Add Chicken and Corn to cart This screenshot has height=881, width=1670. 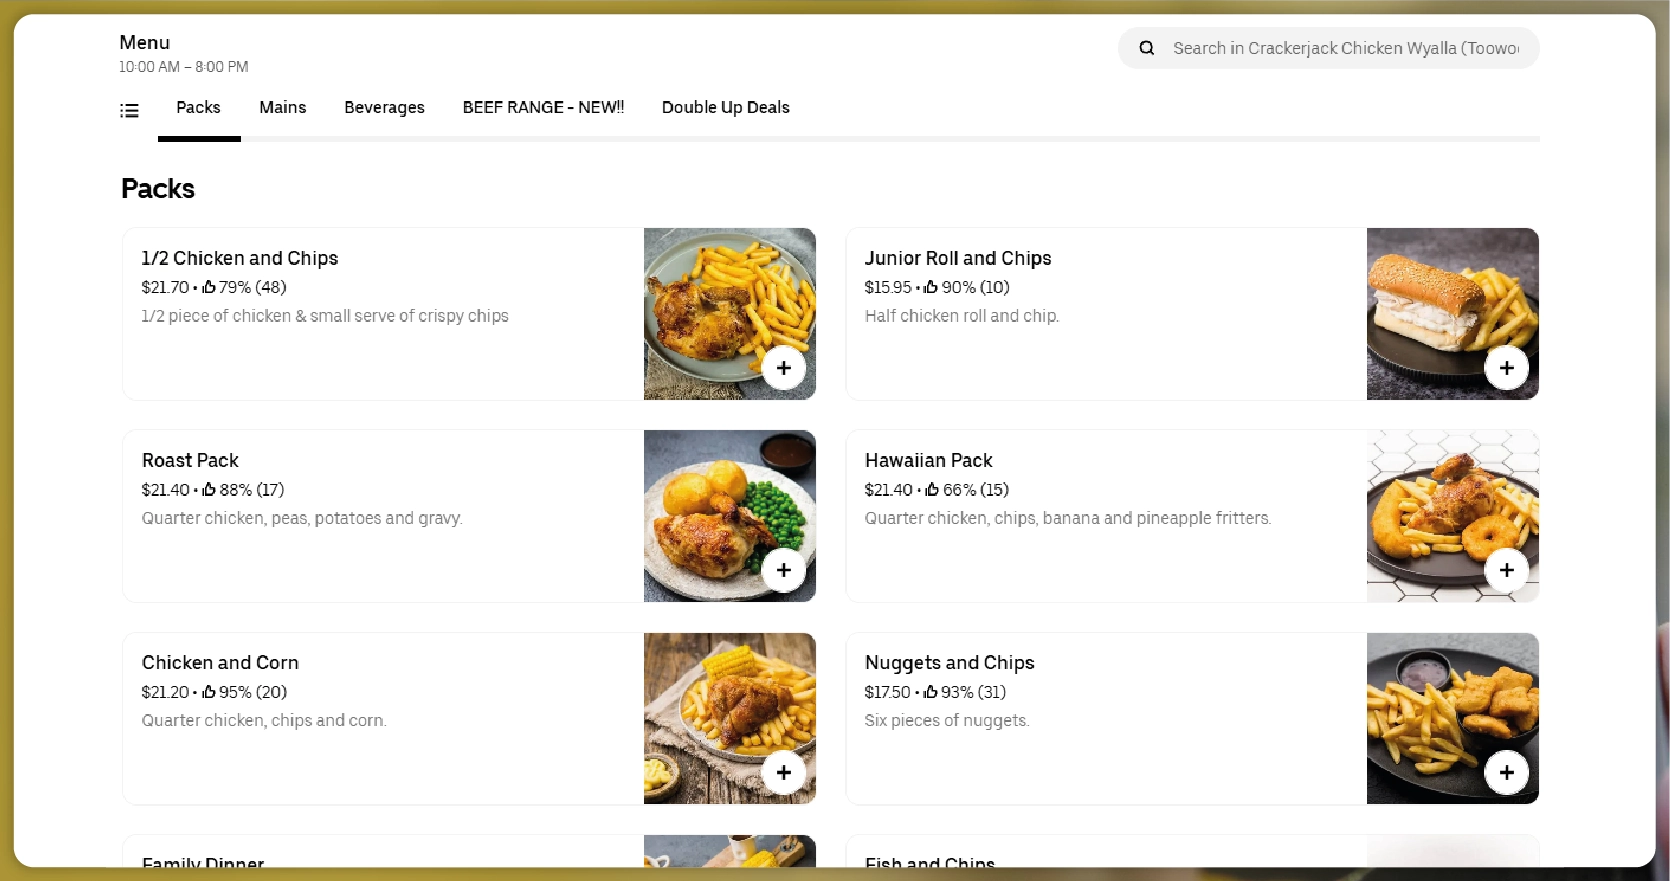(784, 773)
